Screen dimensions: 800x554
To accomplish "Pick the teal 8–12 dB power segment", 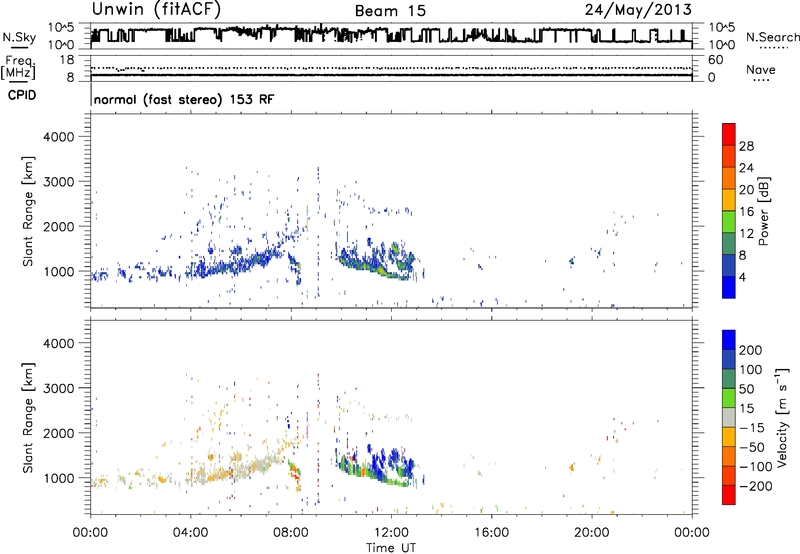I will [729, 244].
